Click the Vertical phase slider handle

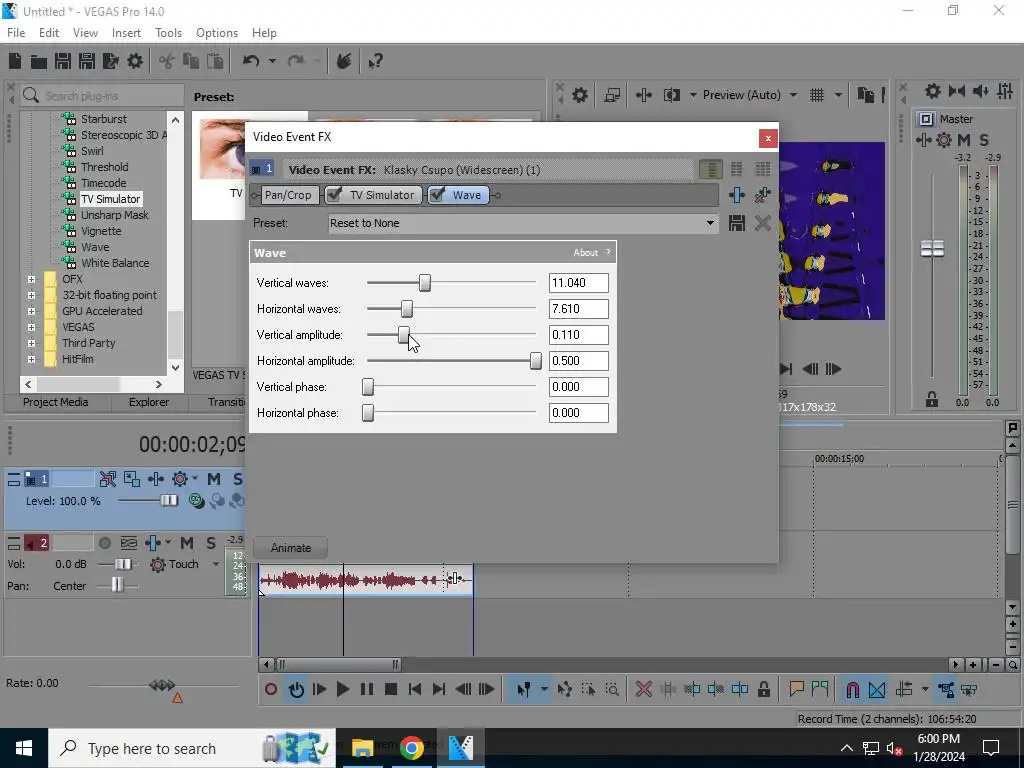point(368,387)
